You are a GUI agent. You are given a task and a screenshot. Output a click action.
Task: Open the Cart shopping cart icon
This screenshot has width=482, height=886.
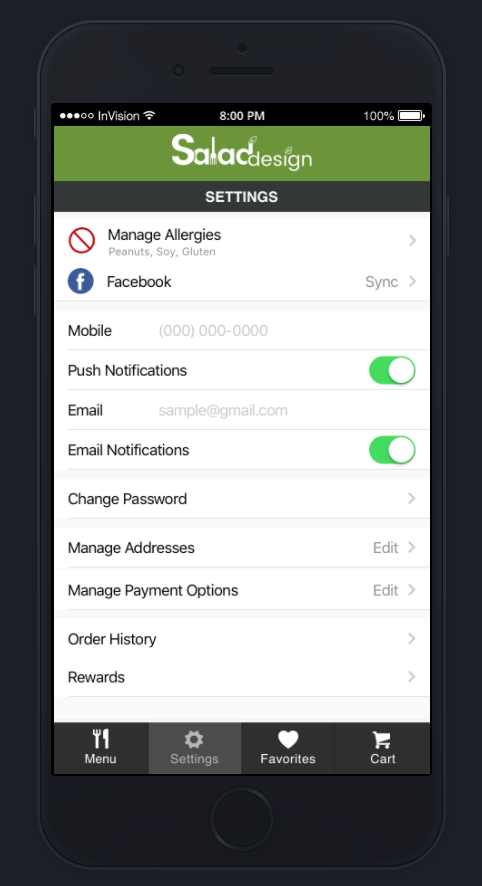coord(382,740)
